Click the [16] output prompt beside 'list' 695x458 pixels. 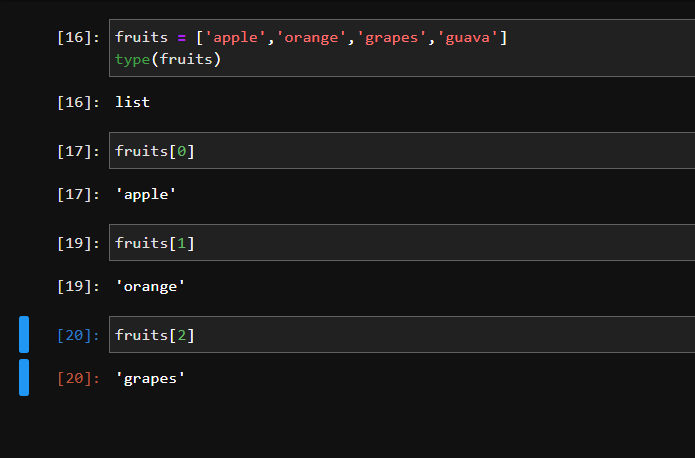tap(78, 102)
